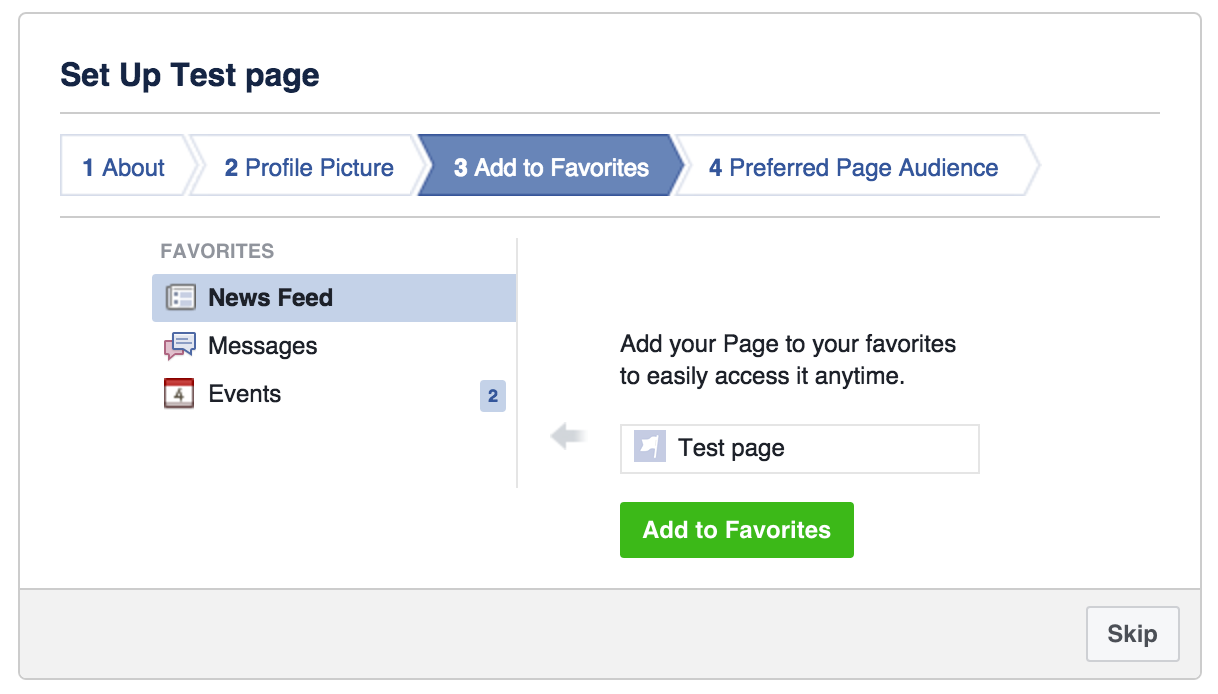Select the News Feed label in the sidebar
Screen dimensions: 1218x694
tap(270, 298)
